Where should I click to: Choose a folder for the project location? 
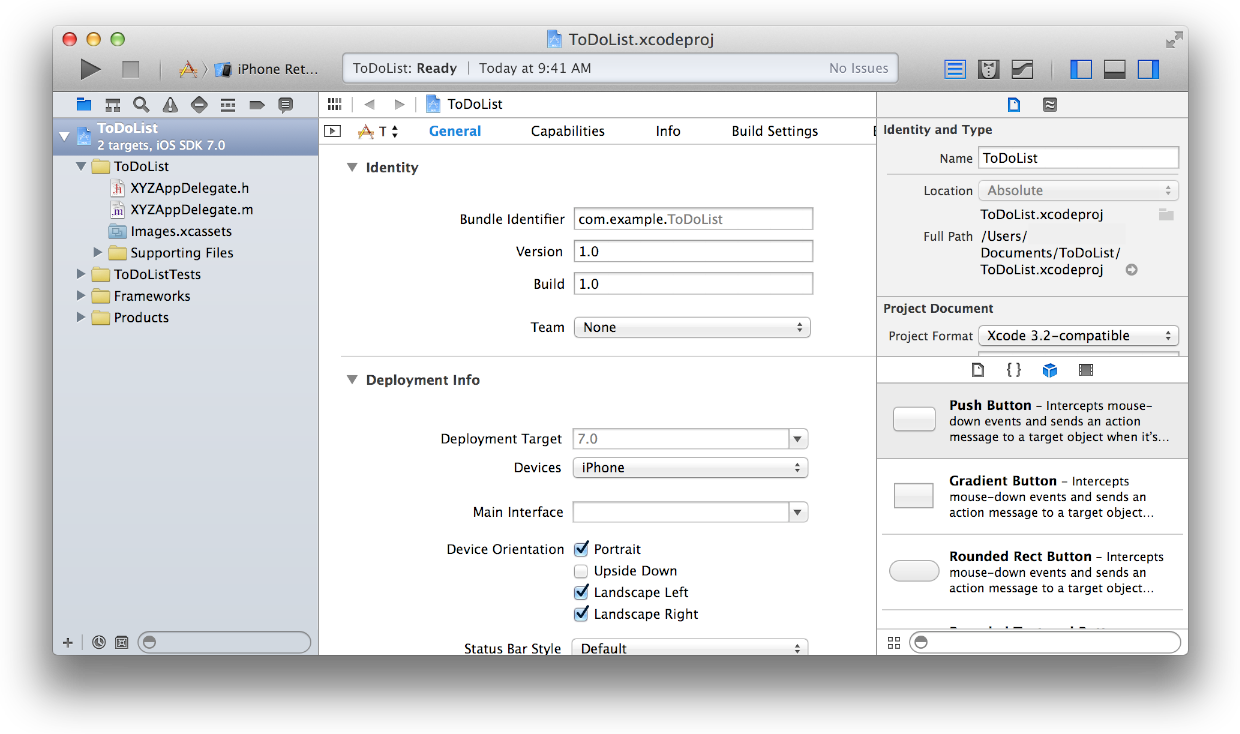pyautogui.click(x=1166, y=214)
